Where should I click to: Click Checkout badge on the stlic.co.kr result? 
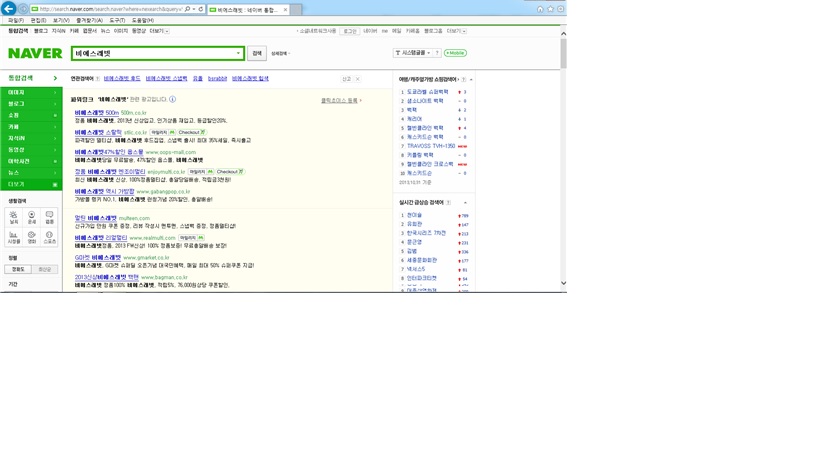click(192, 133)
